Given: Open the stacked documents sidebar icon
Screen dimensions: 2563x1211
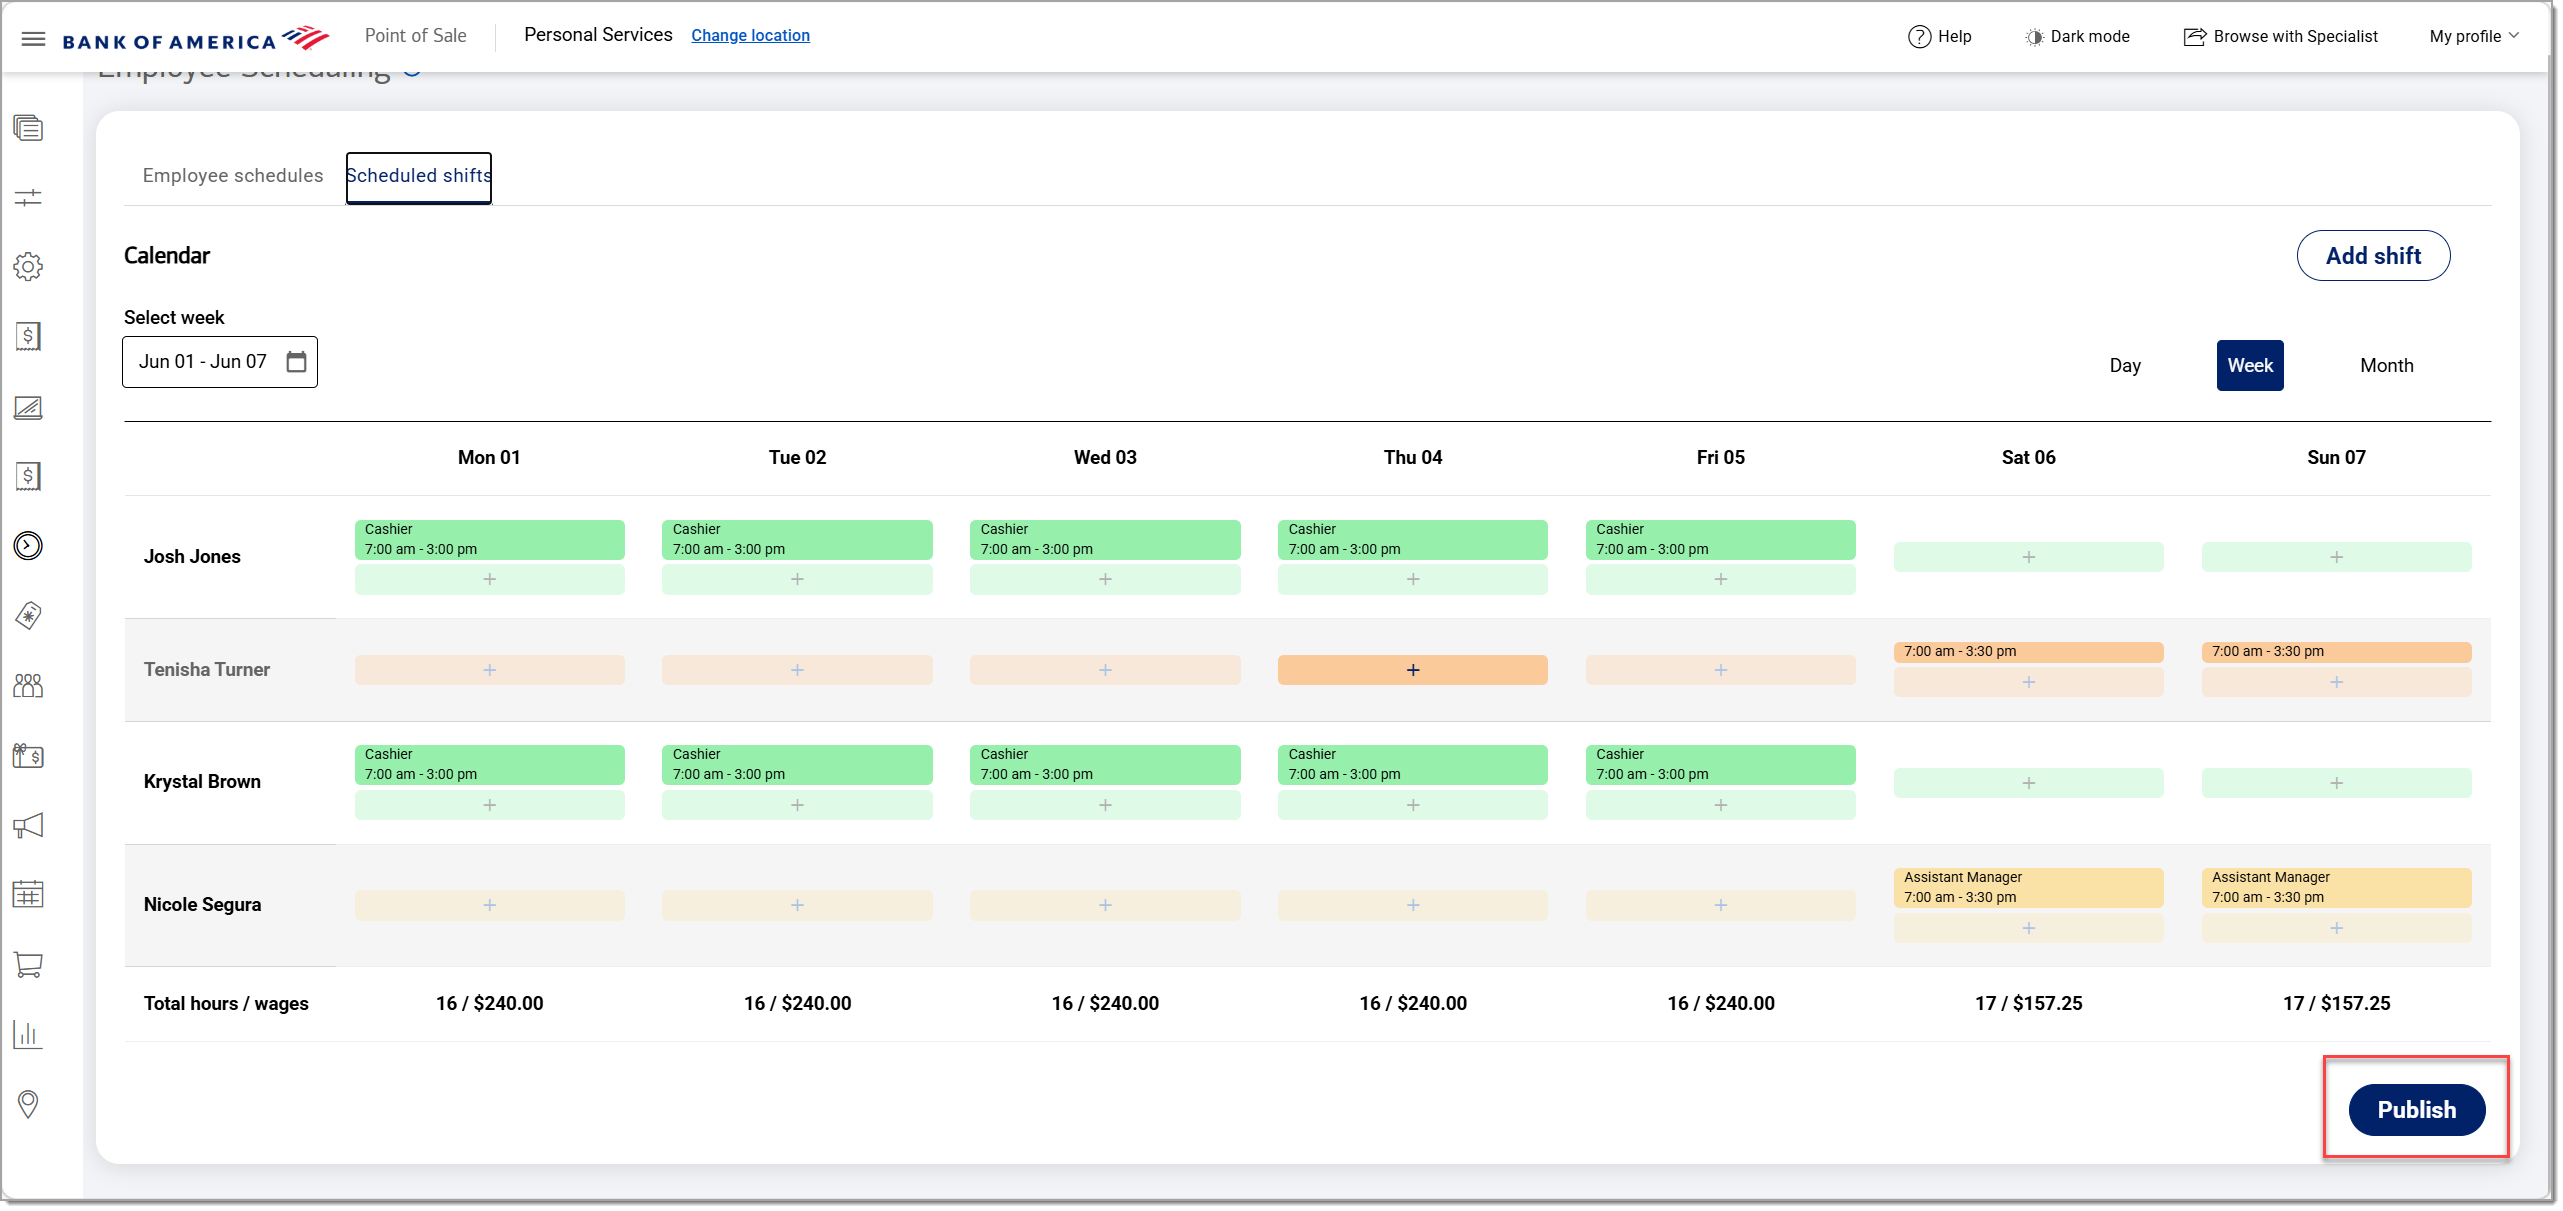Looking at the screenshot, I should [28, 128].
